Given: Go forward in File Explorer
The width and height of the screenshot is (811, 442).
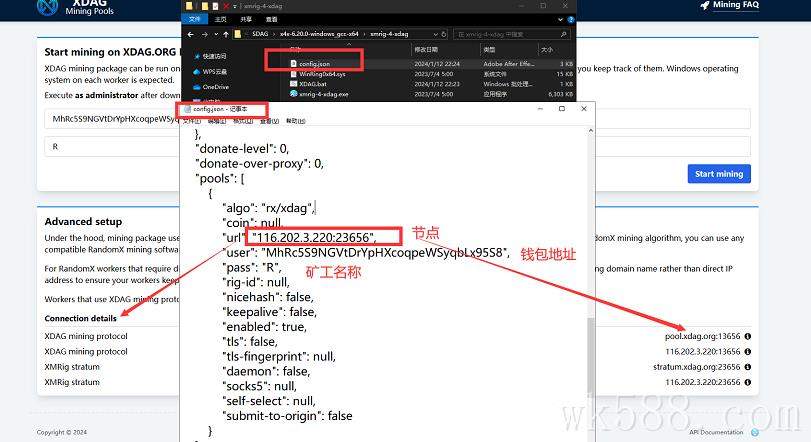Looking at the screenshot, I should coord(204,34).
